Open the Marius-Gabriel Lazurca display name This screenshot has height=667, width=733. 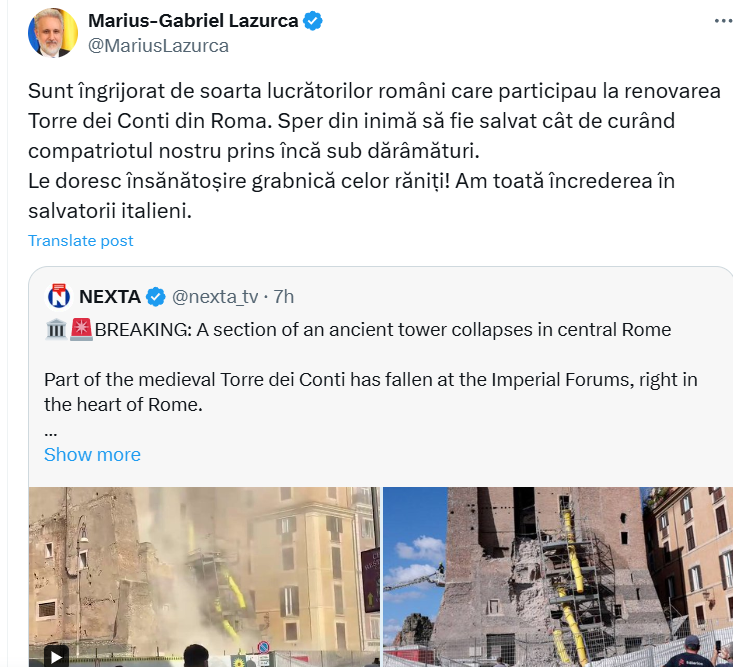pyautogui.click(x=193, y=21)
